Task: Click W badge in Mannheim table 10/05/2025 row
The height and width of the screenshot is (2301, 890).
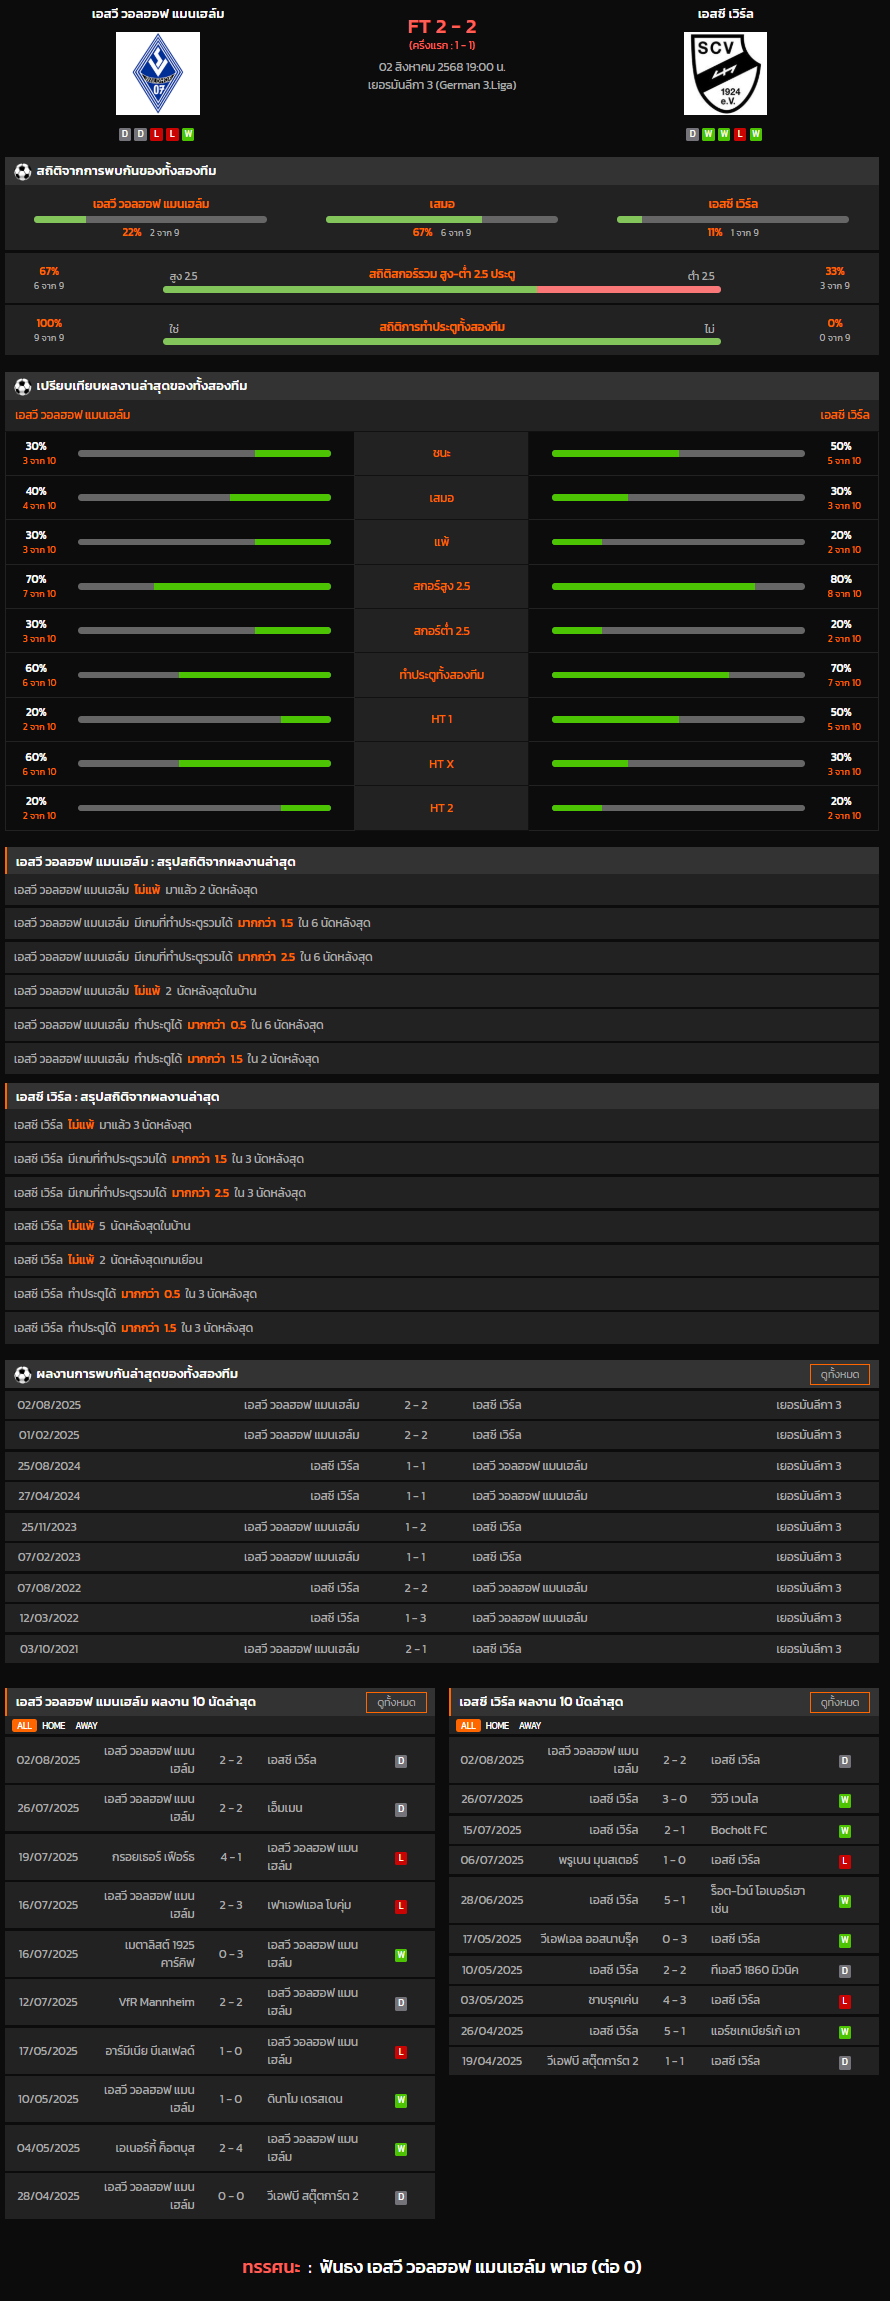Action: click(x=401, y=2100)
